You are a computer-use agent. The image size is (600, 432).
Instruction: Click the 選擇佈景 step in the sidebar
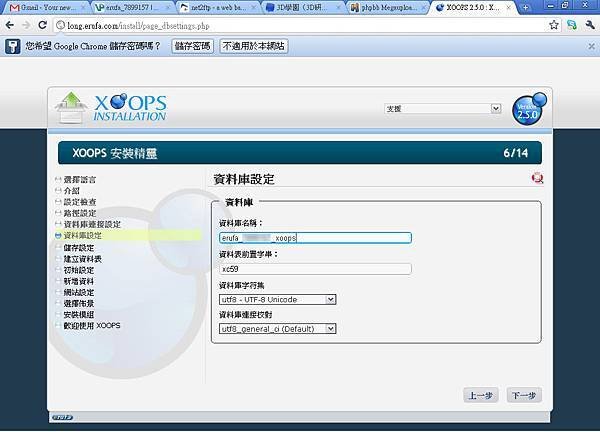[78, 303]
